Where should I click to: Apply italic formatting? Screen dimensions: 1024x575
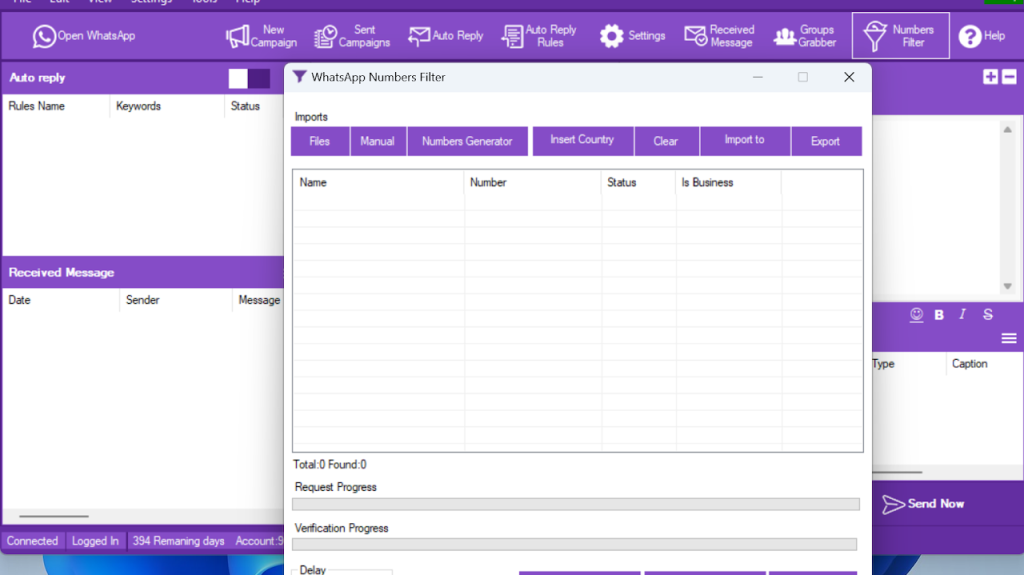coord(962,314)
